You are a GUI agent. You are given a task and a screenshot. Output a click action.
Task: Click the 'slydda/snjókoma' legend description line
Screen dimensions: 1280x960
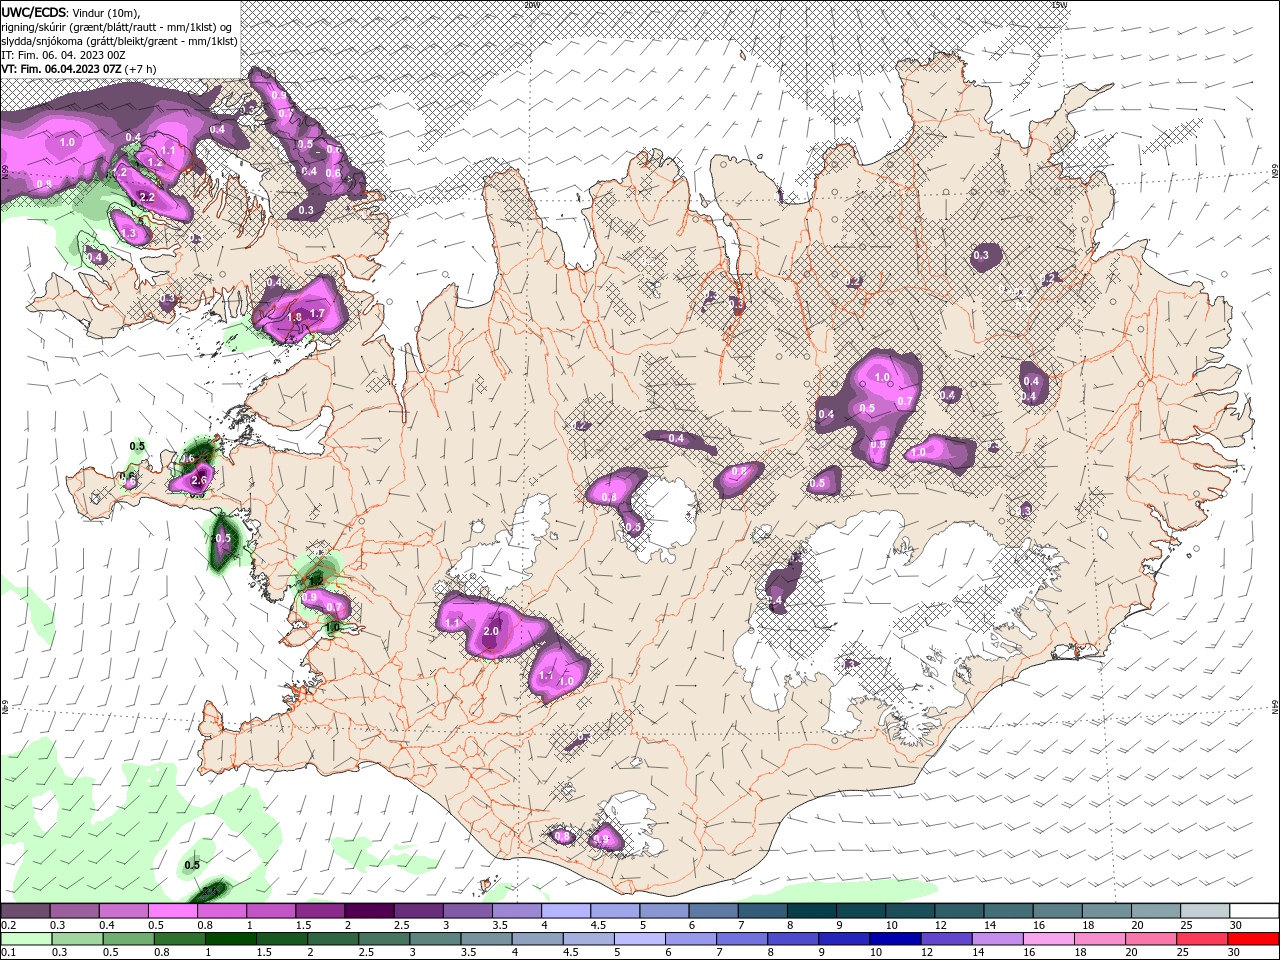coord(119,41)
